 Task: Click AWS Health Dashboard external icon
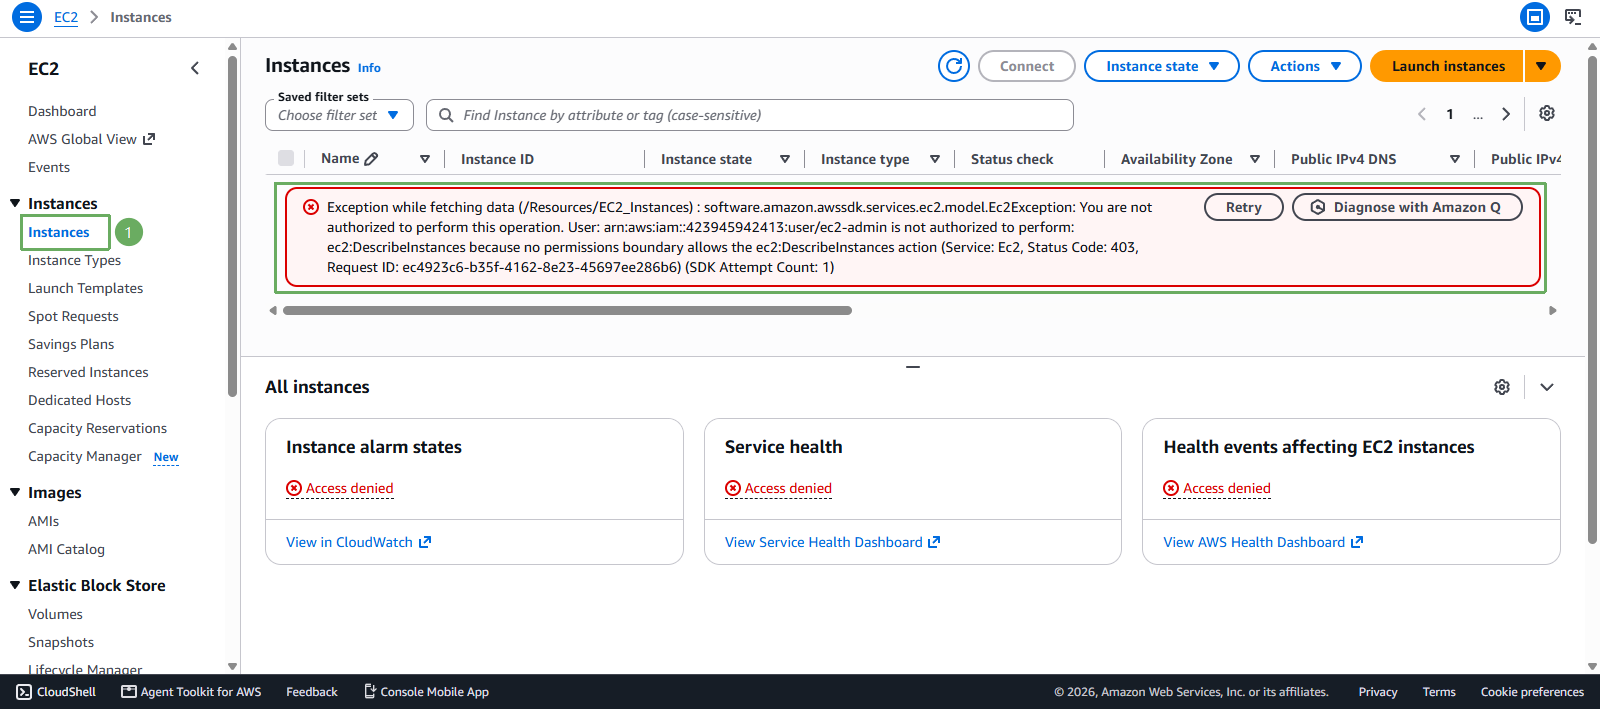tap(1357, 542)
